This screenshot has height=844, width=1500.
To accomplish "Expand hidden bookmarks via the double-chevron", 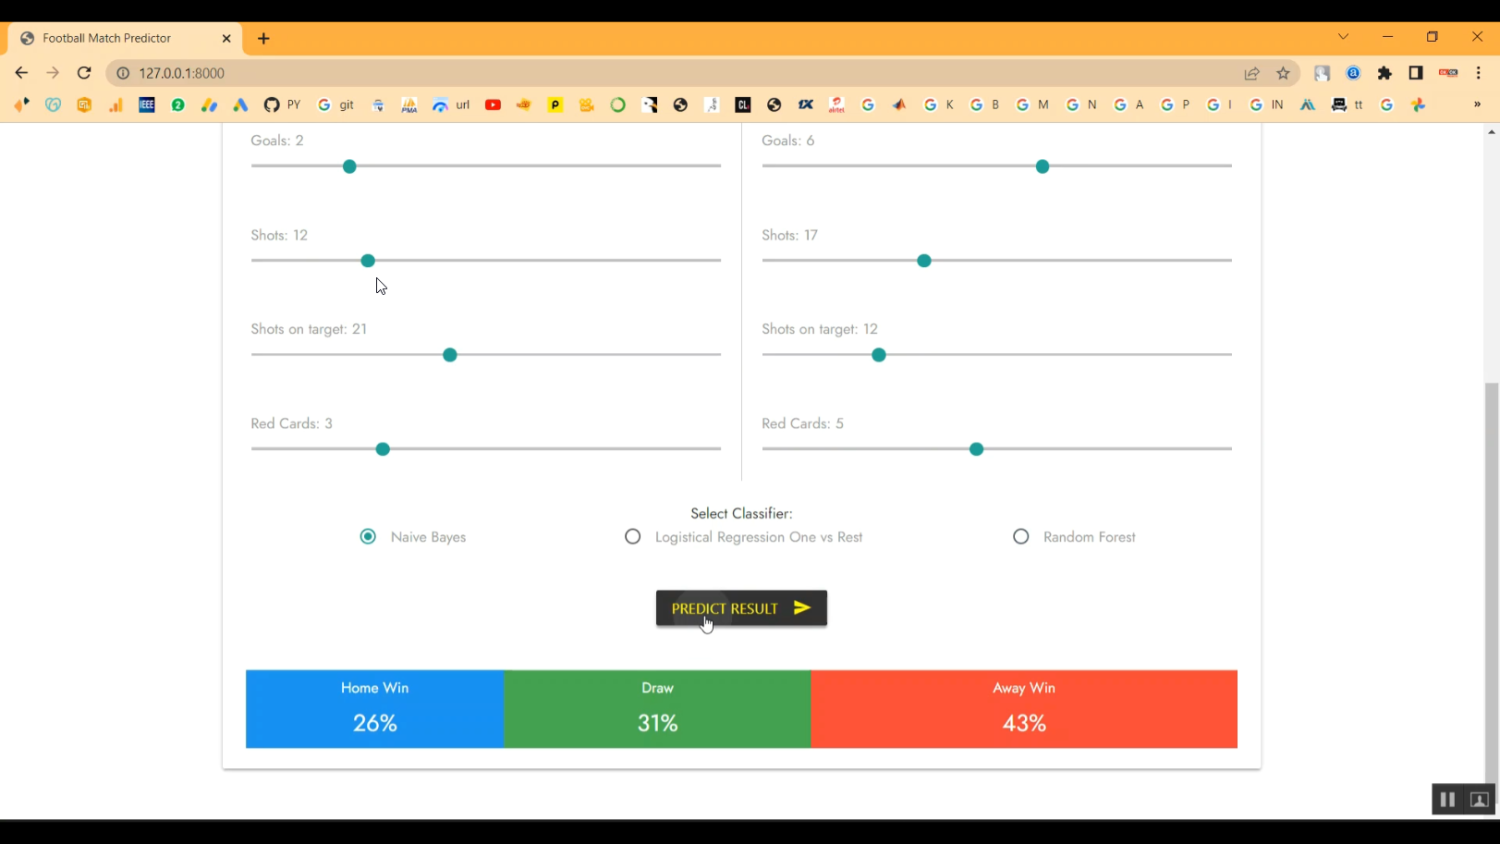I will [x=1479, y=104].
